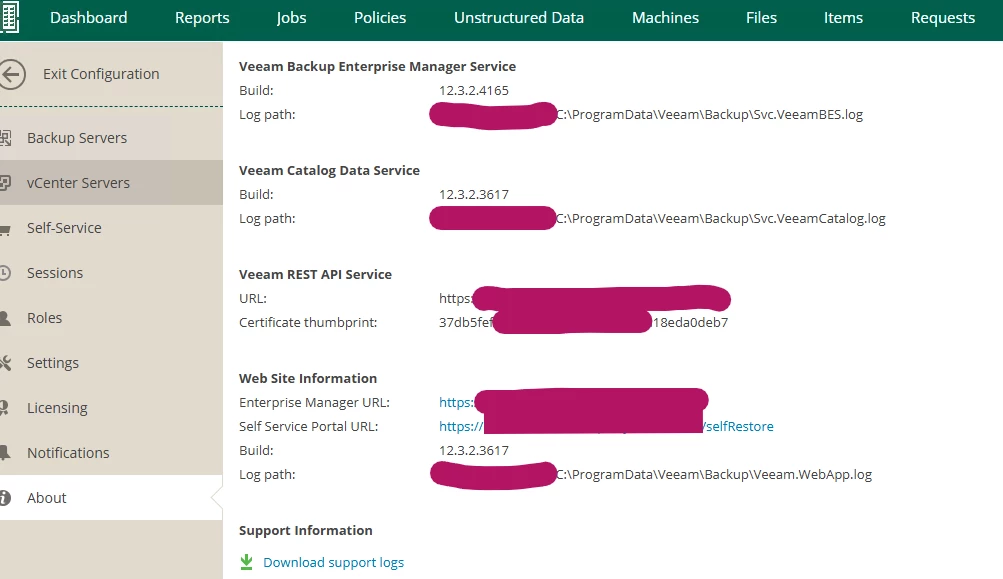The image size is (1003, 579).
Task: Select About in the sidebar
Action: [x=111, y=497]
